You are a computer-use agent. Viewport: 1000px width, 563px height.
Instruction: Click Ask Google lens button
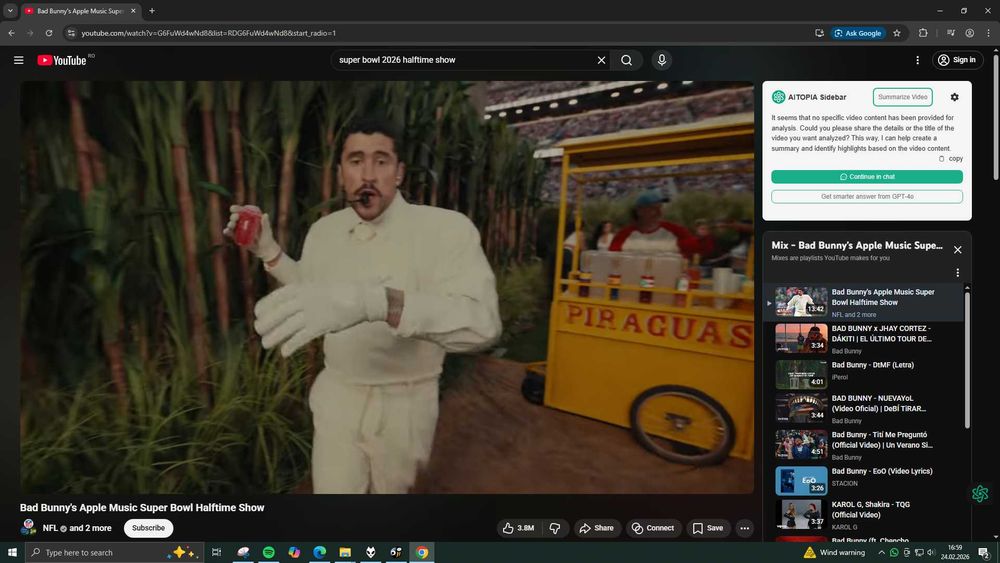coord(858,33)
